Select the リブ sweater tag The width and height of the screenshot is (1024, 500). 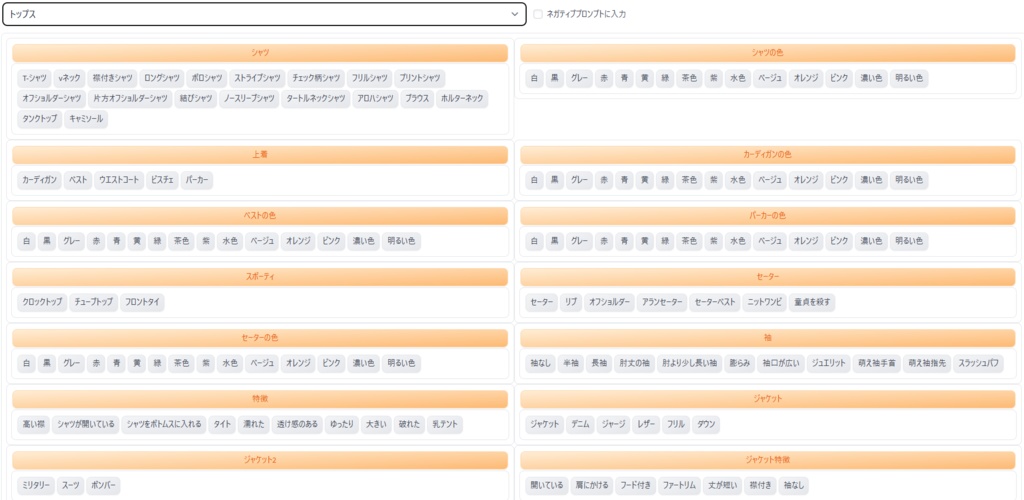point(571,302)
